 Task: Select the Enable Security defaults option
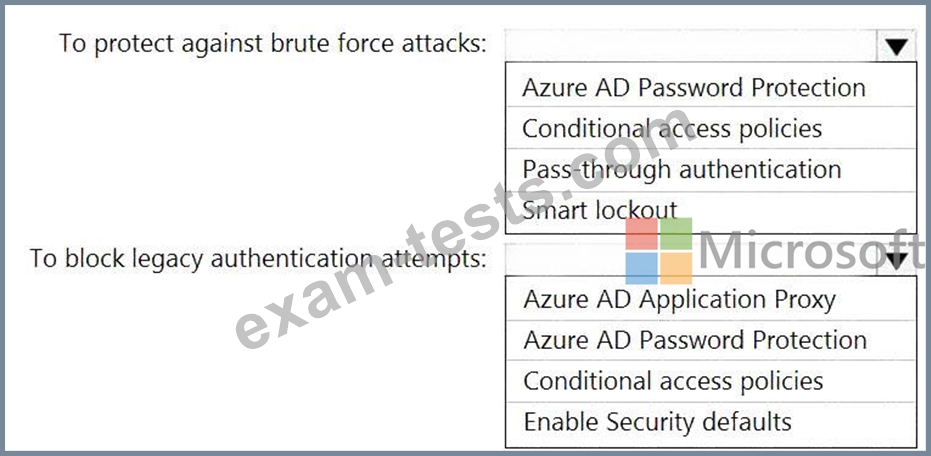pos(710,423)
